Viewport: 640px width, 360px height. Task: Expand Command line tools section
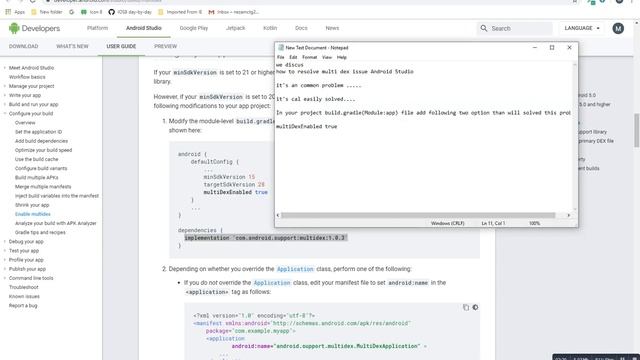click(5, 278)
